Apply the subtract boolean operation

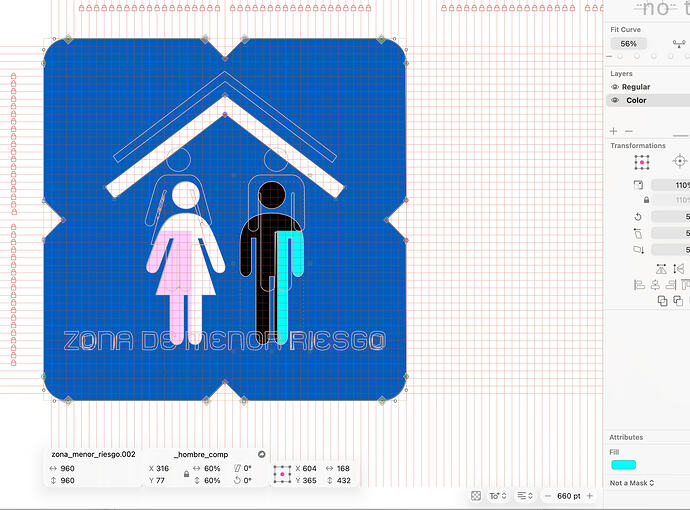tap(678, 301)
